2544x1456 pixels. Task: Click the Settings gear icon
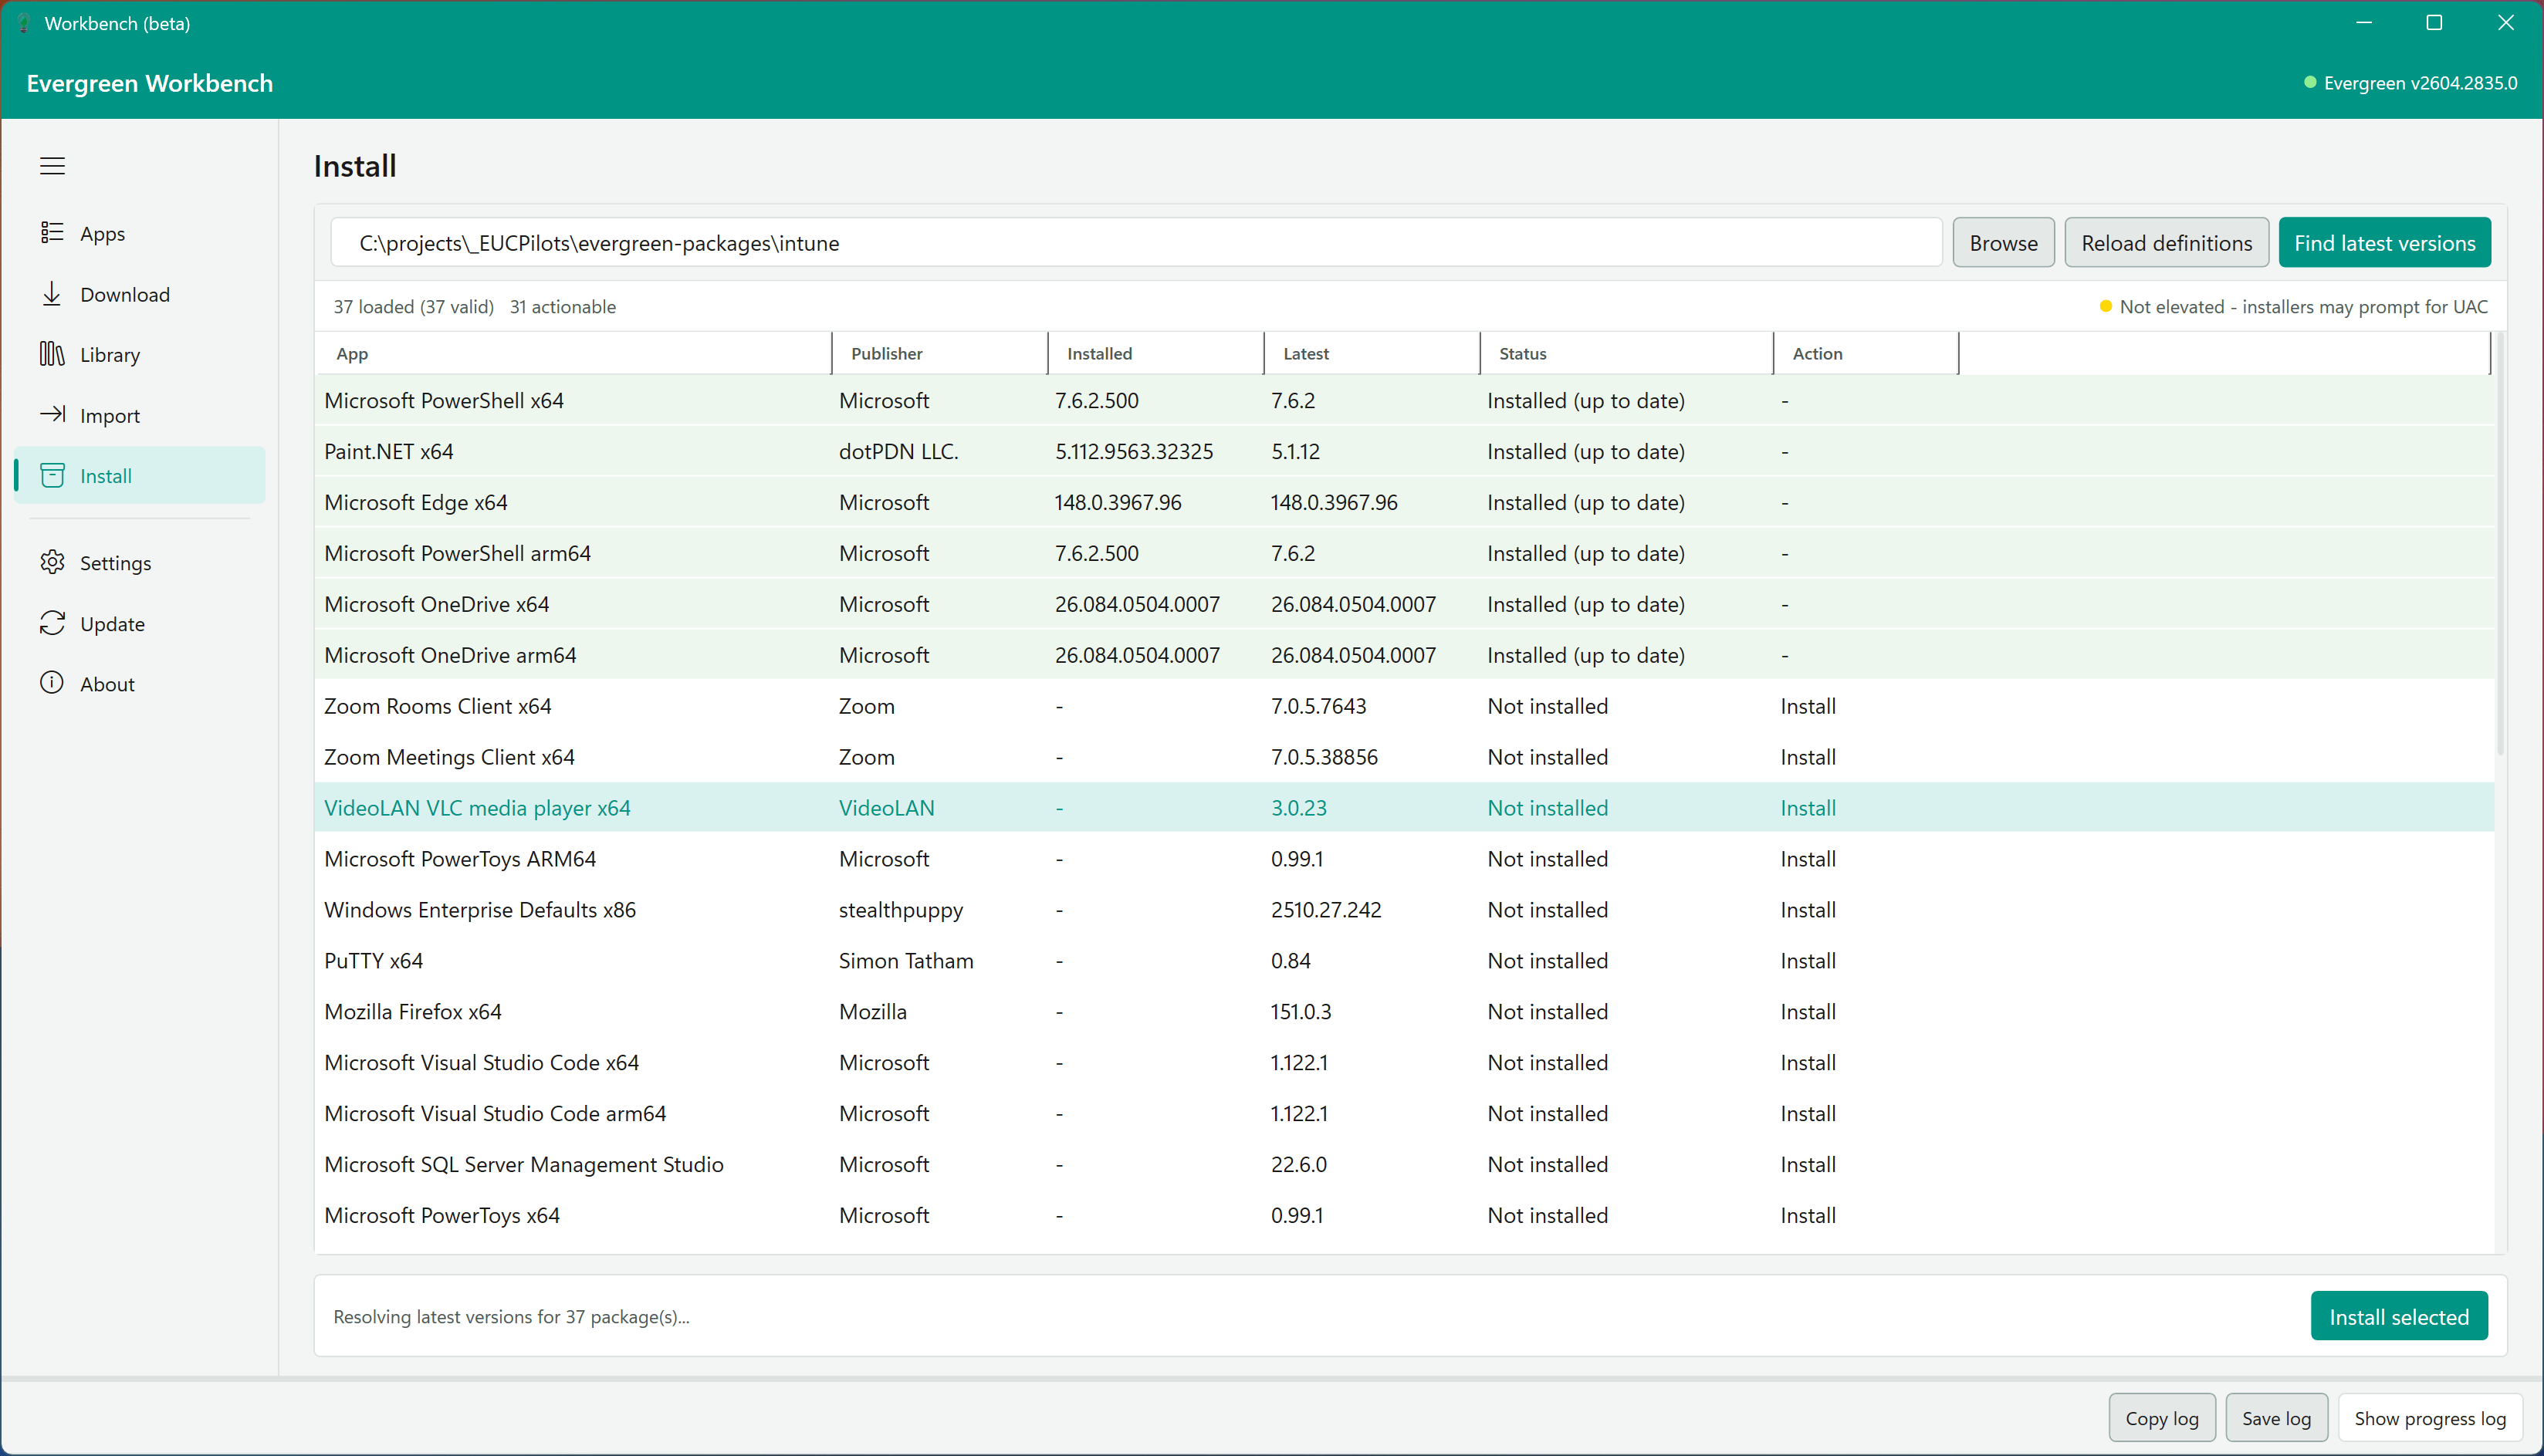[x=52, y=562]
